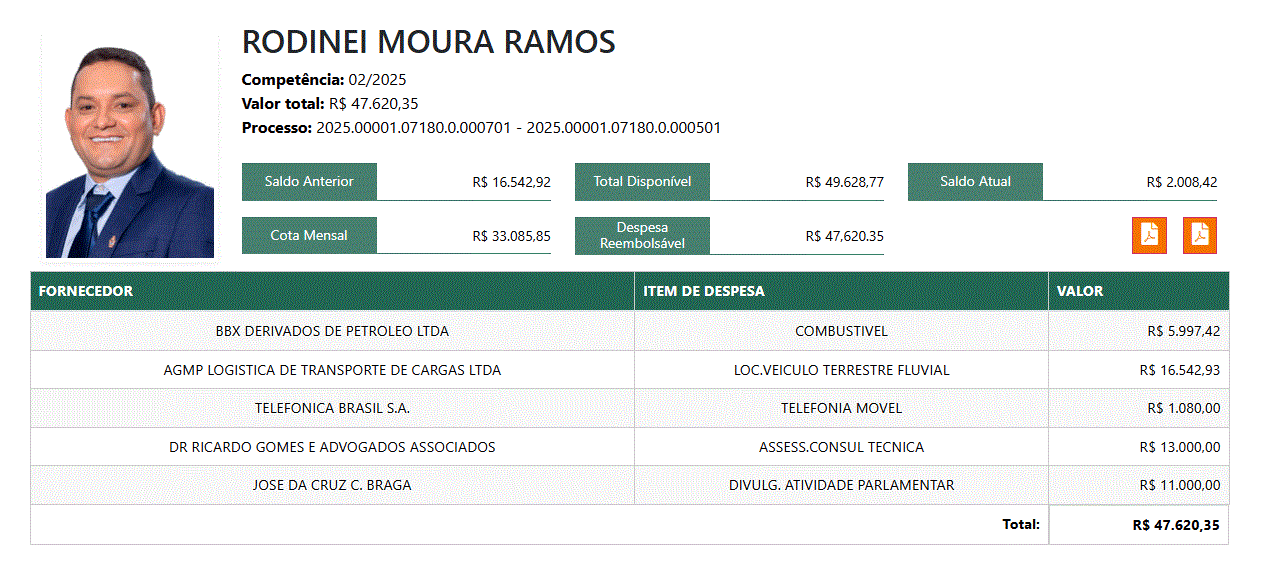Click the Total Disponível label

pyautogui.click(x=642, y=182)
